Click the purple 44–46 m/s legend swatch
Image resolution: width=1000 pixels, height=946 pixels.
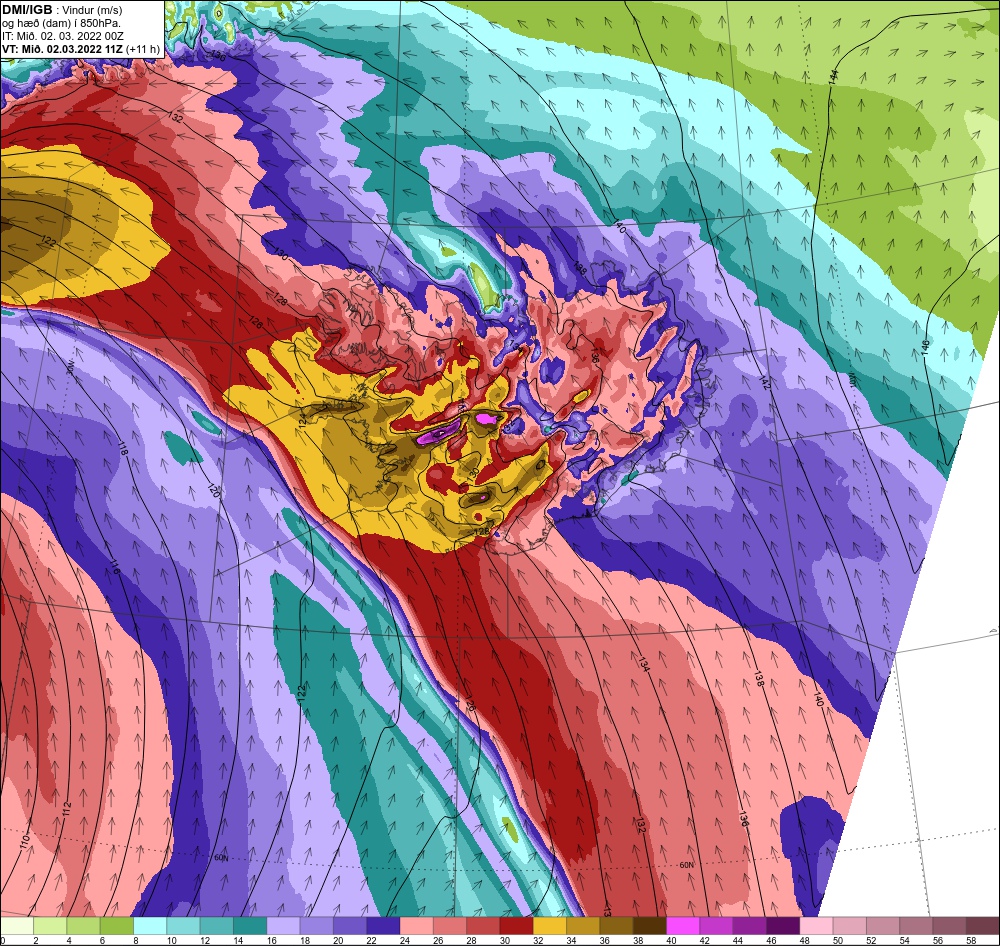click(x=749, y=926)
